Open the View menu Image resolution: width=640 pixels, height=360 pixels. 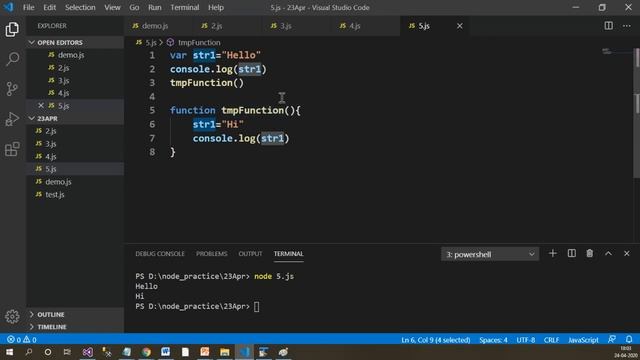[x=112, y=7]
